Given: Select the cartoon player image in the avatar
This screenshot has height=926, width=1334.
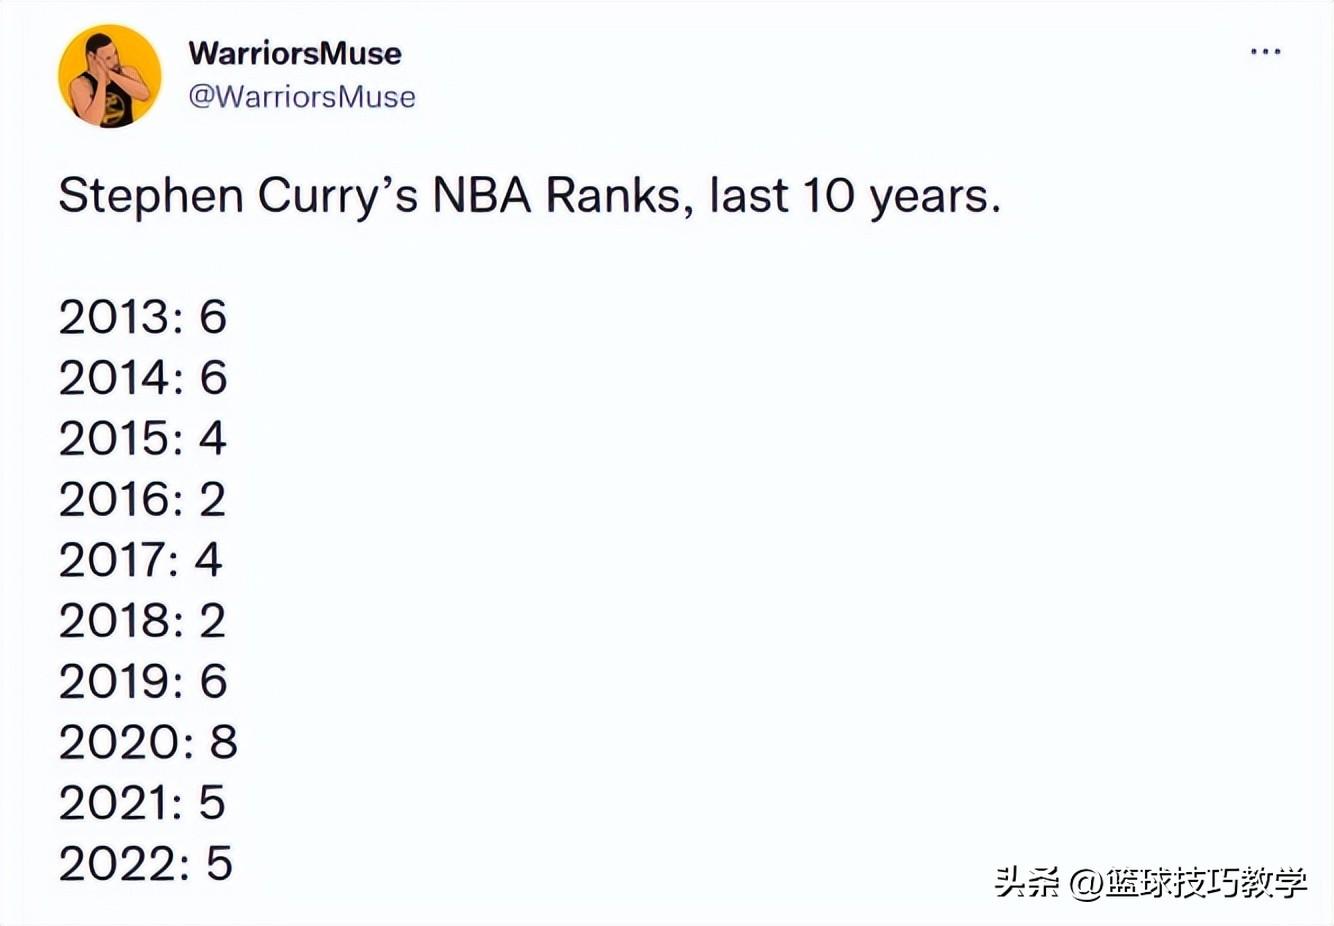Looking at the screenshot, I should point(110,80).
